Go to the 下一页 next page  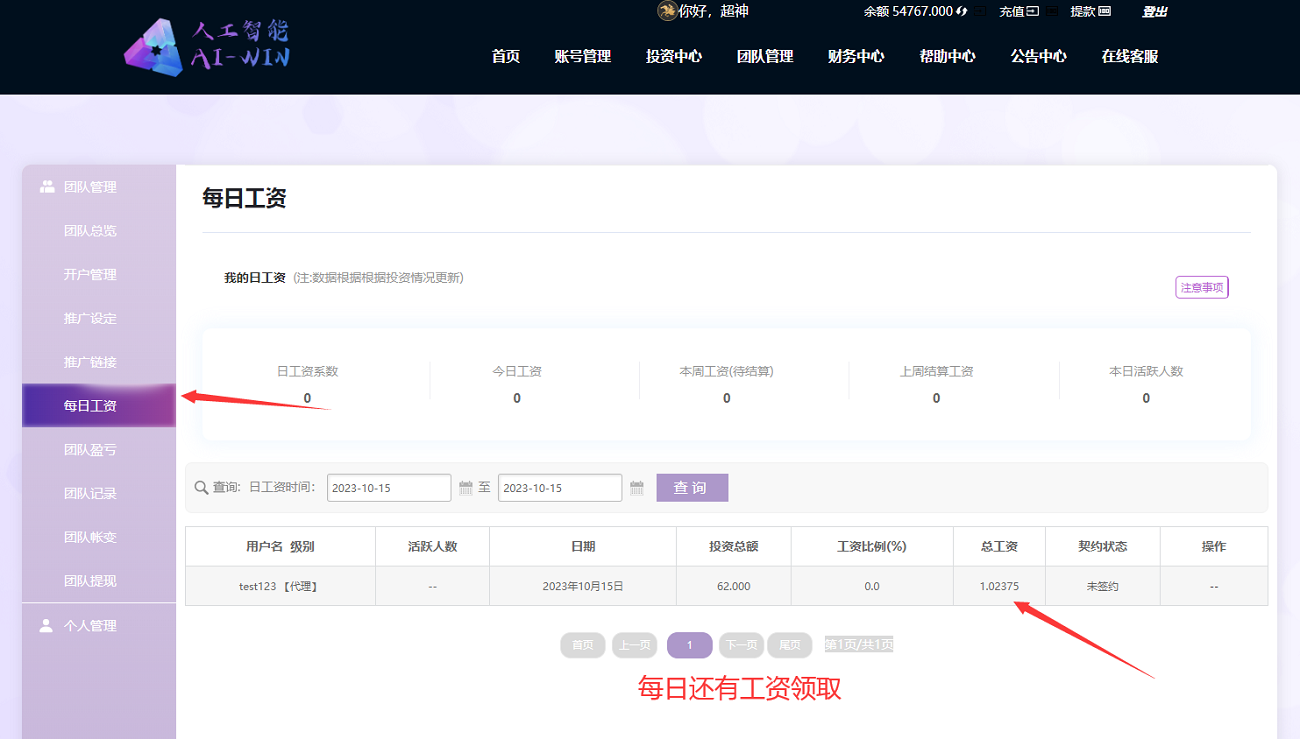click(740, 645)
